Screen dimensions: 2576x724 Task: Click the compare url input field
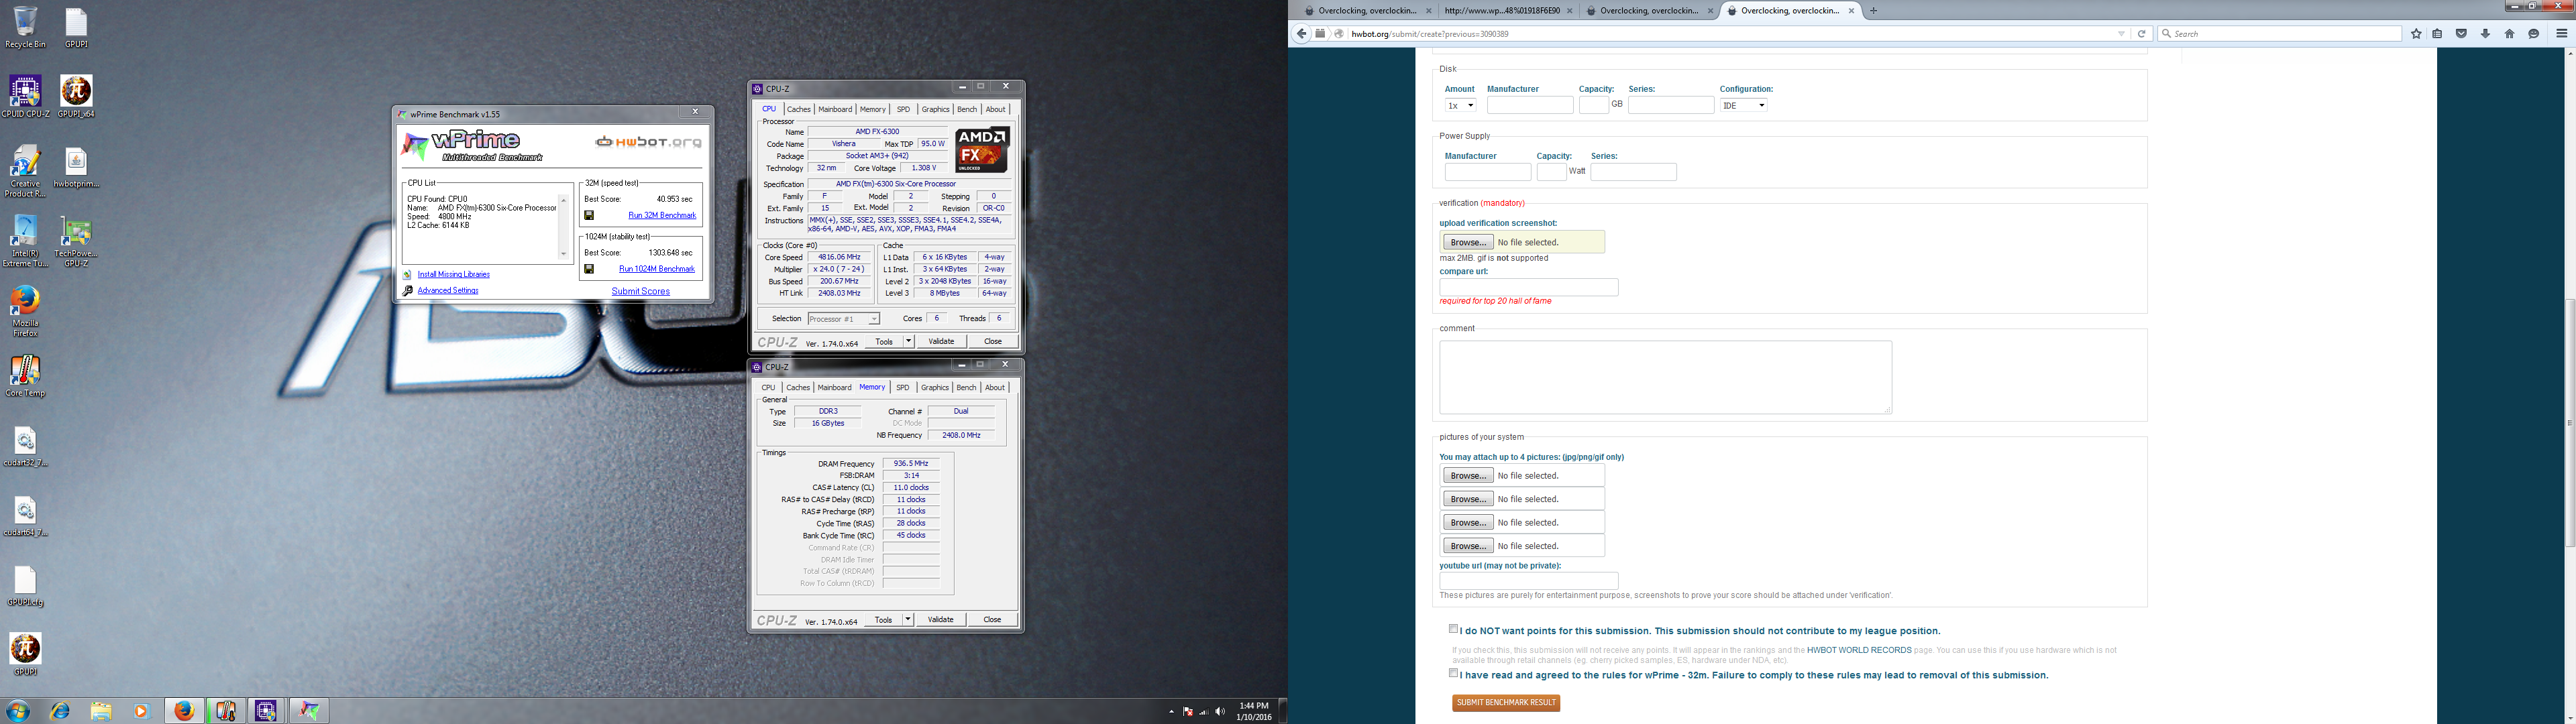pyautogui.click(x=1528, y=287)
